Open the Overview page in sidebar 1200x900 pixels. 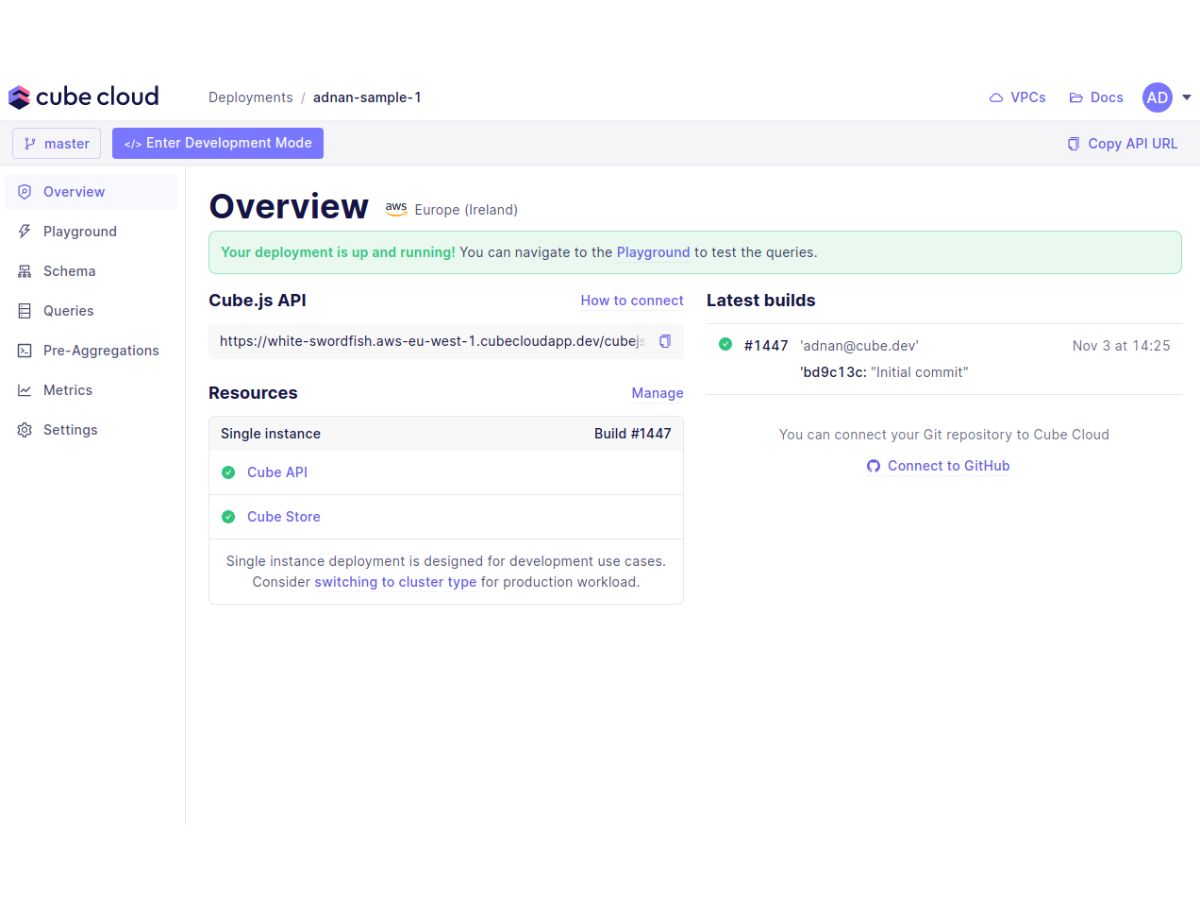91,192
